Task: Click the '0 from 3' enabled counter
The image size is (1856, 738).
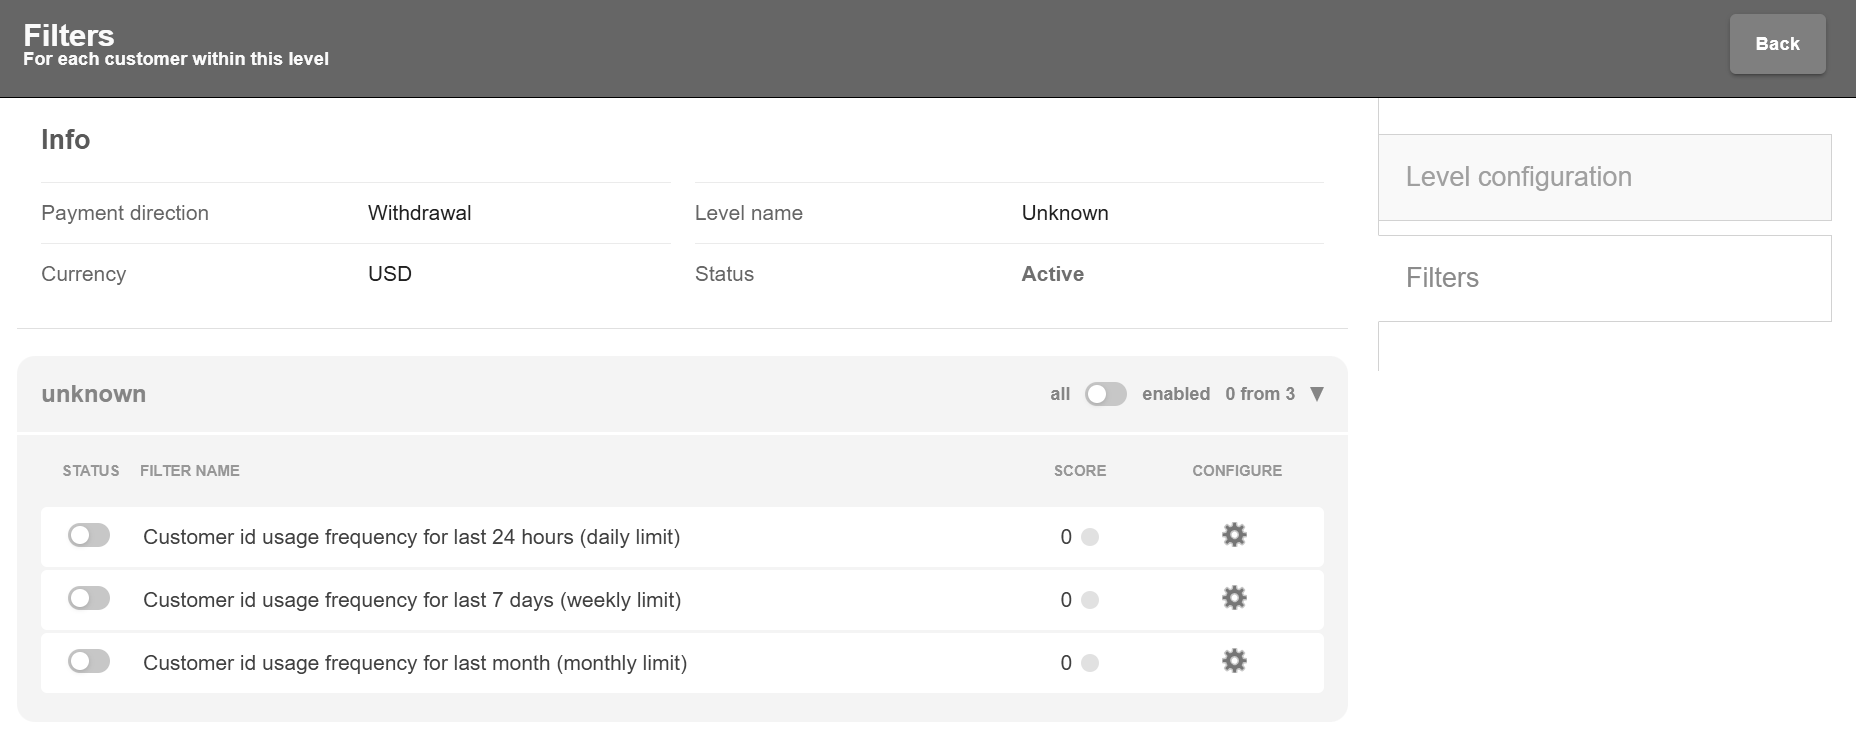Action: click(x=1259, y=394)
